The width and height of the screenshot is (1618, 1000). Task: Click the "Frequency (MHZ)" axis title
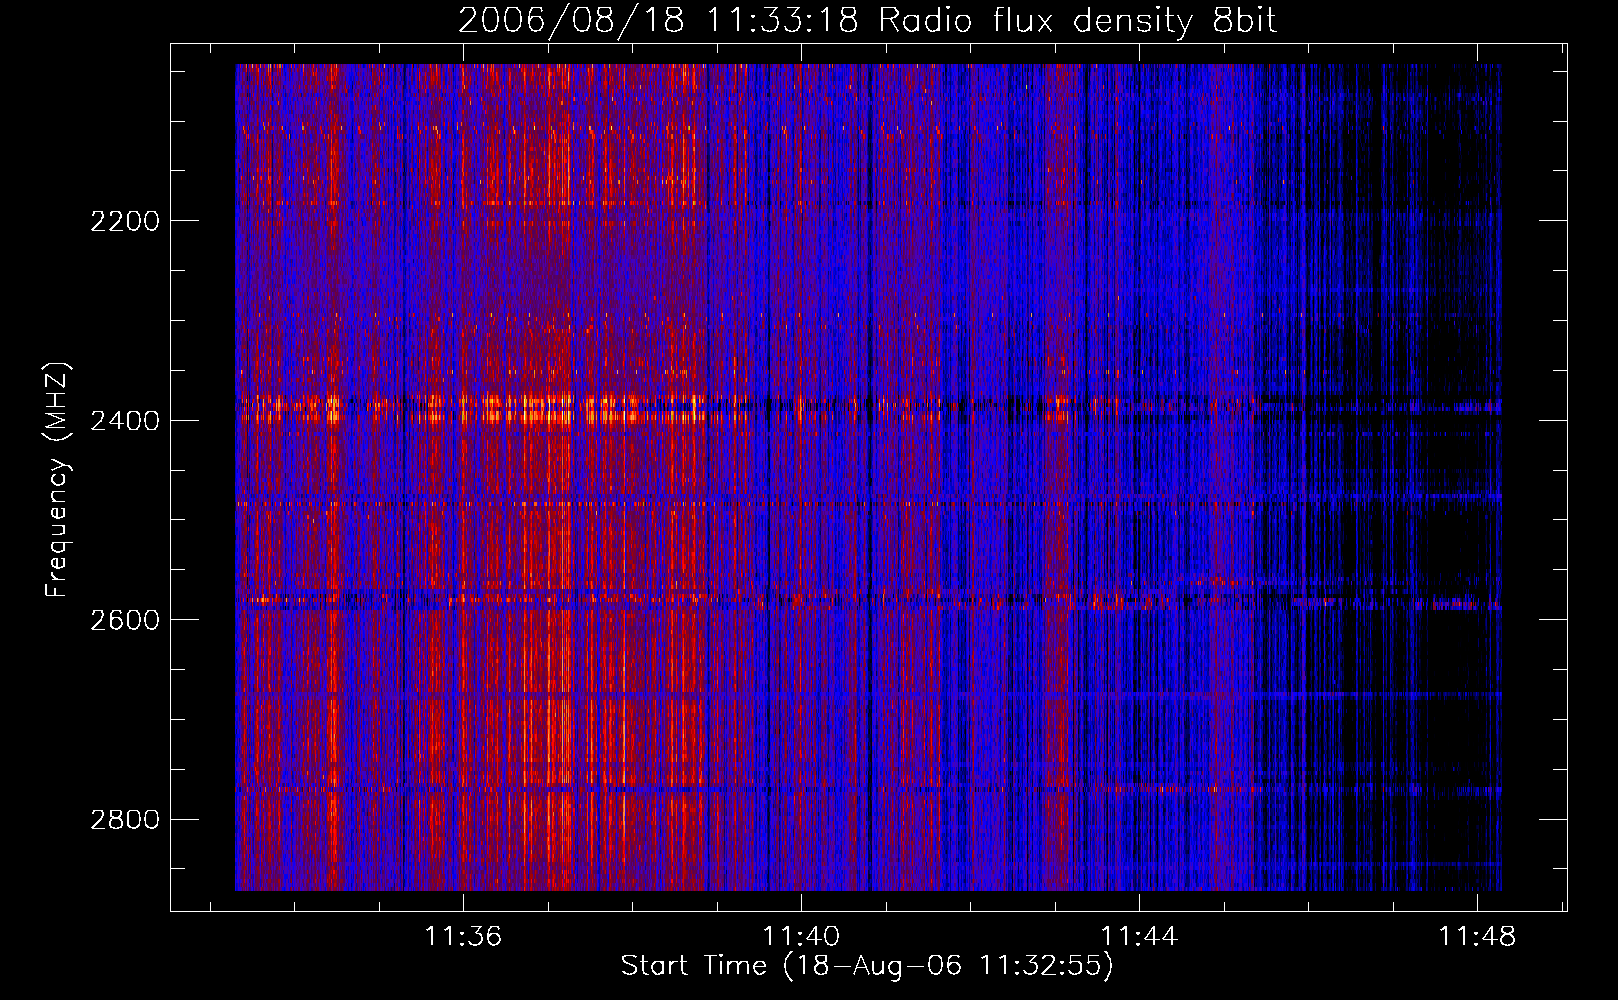[x=58, y=480]
